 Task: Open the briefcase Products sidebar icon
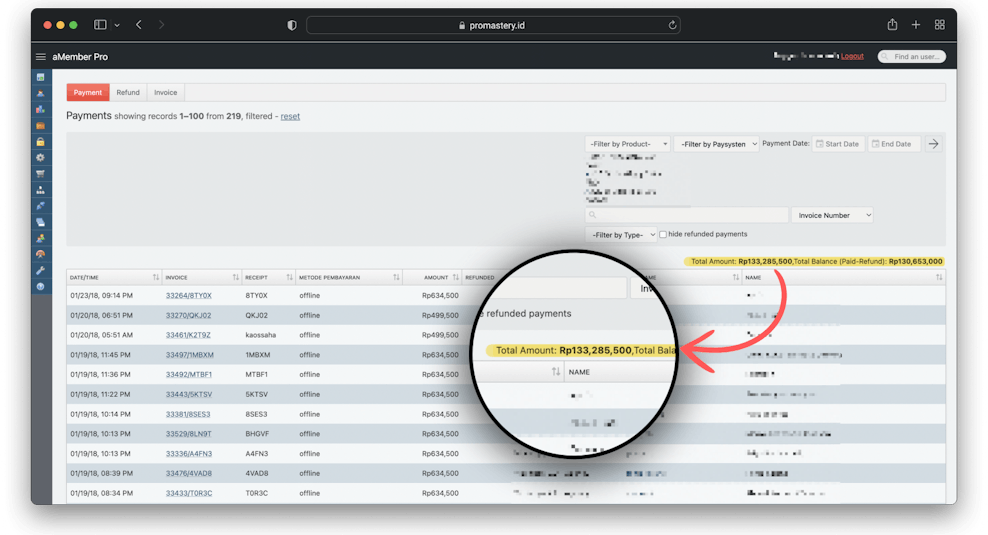(40, 125)
